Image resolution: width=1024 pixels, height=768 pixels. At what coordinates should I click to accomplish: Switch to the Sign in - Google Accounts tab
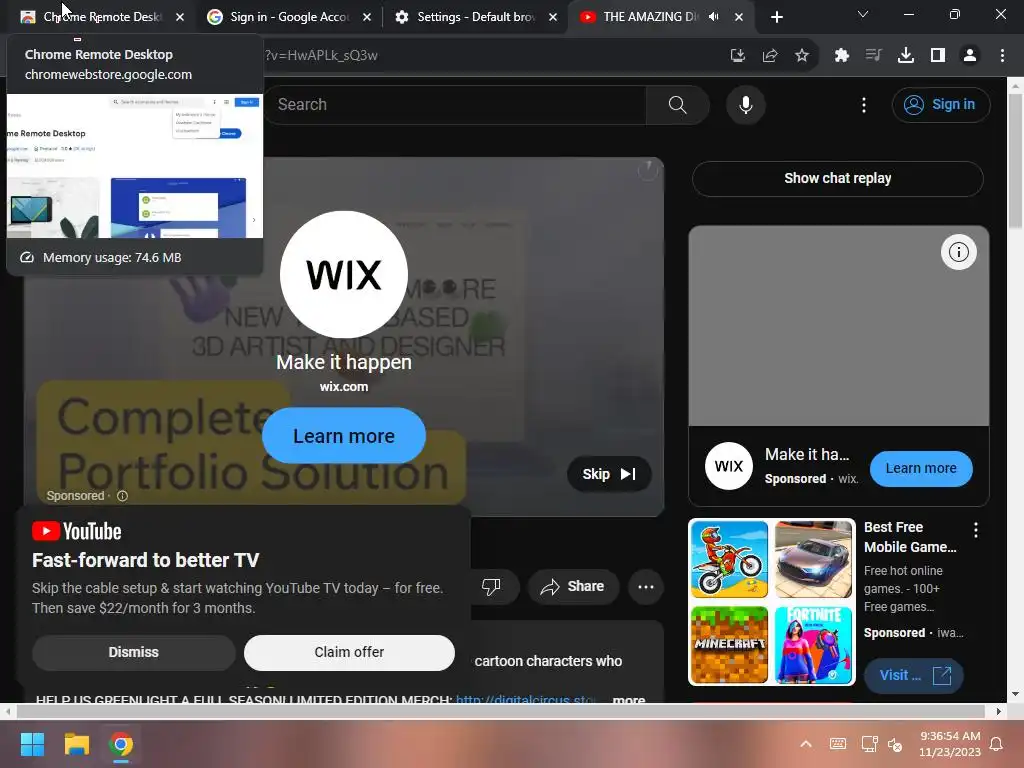coord(287,17)
